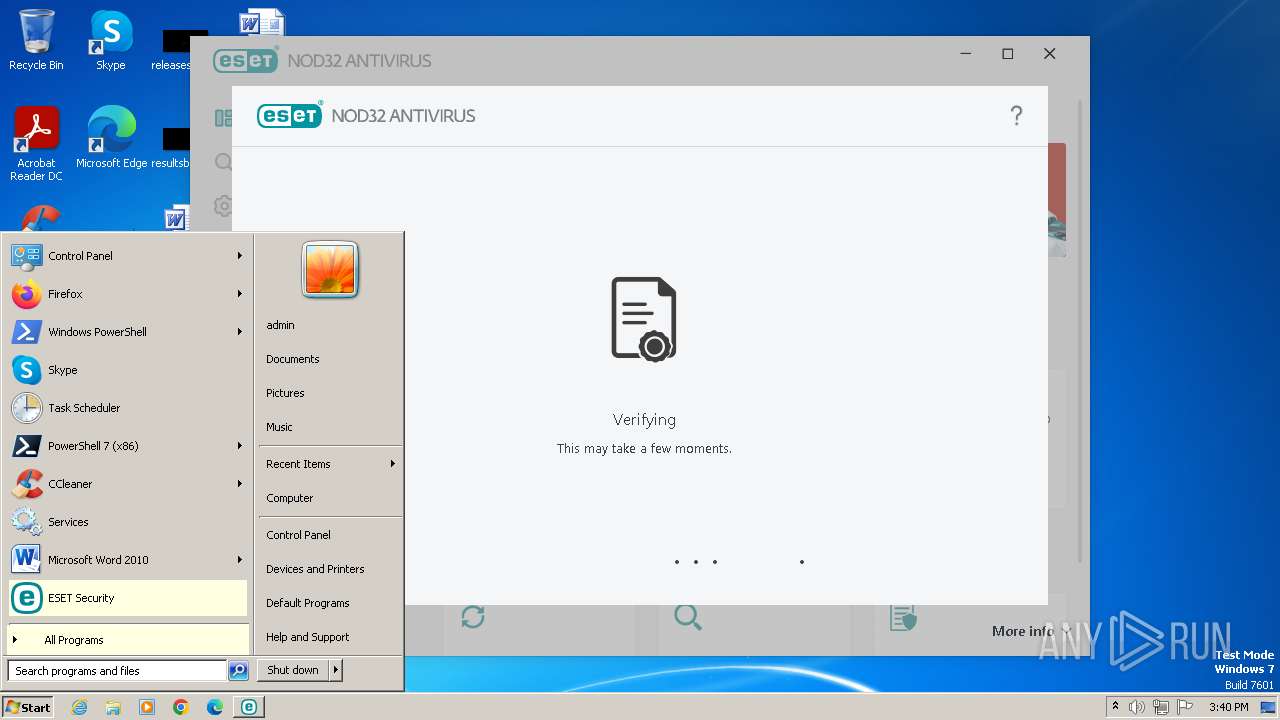Viewport: 1280px width, 720px height.
Task: Expand Firefox jump list arrow
Action: [240, 294]
